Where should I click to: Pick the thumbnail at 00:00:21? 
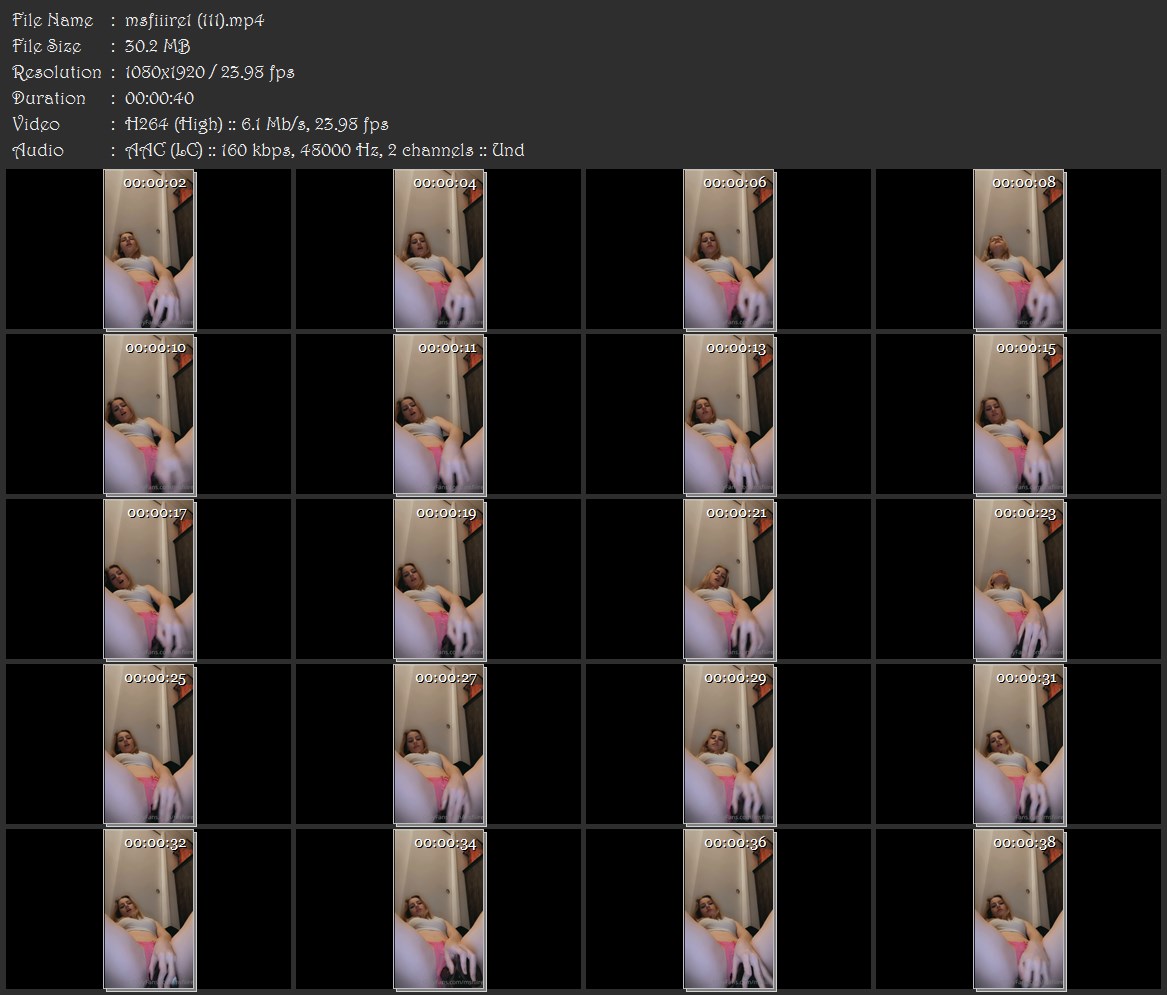click(729, 580)
